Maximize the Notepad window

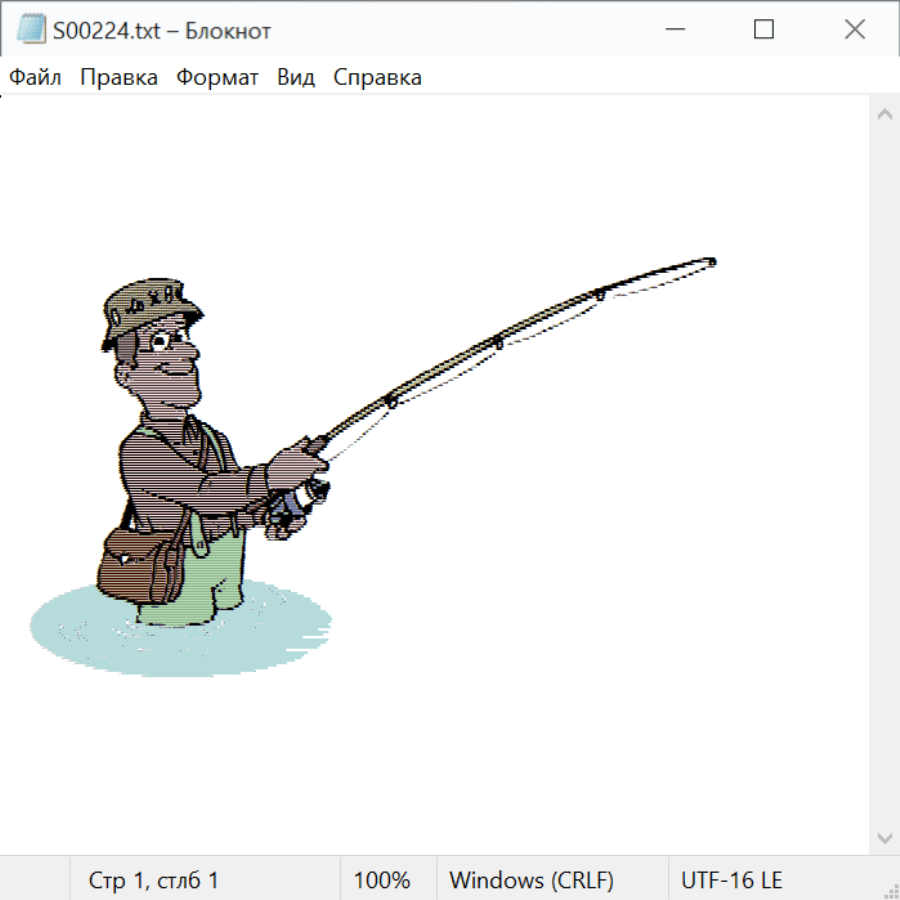[764, 30]
